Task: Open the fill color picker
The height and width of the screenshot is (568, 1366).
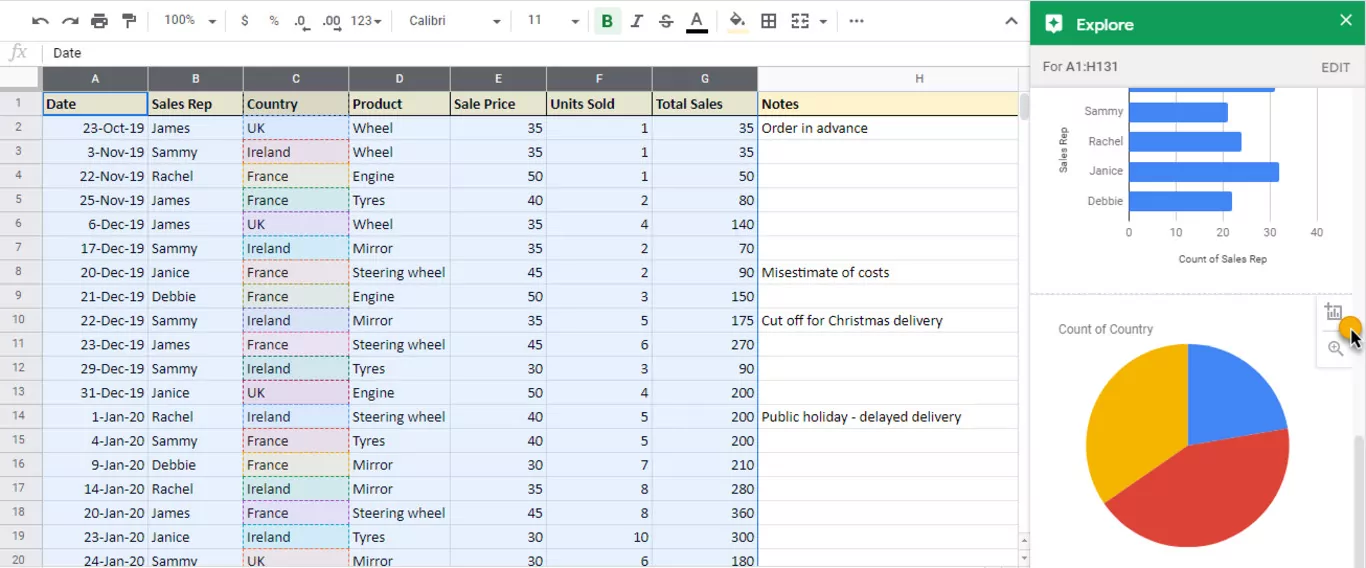Action: pyautogui.click(x=738, y=21)
